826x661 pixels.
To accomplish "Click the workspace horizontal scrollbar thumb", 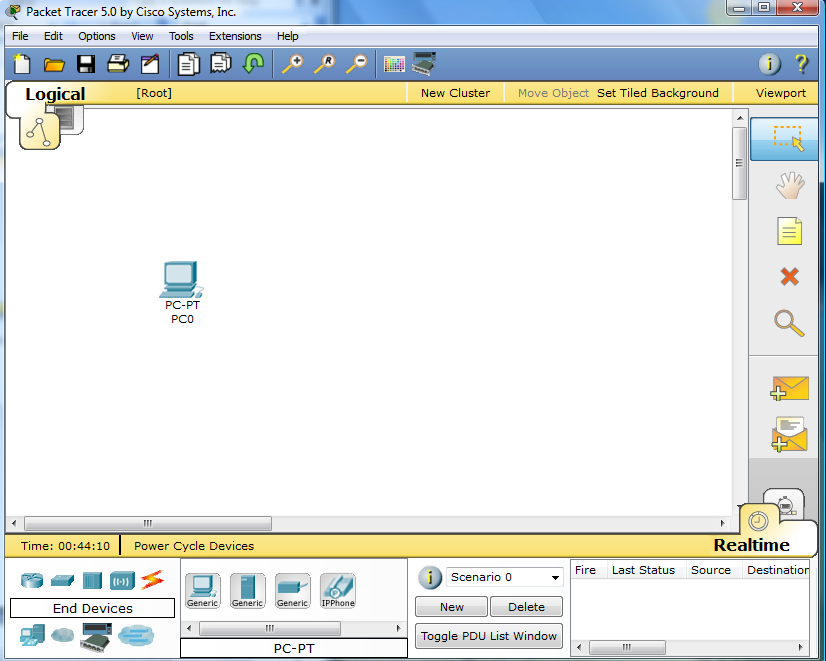I will 148,523.
